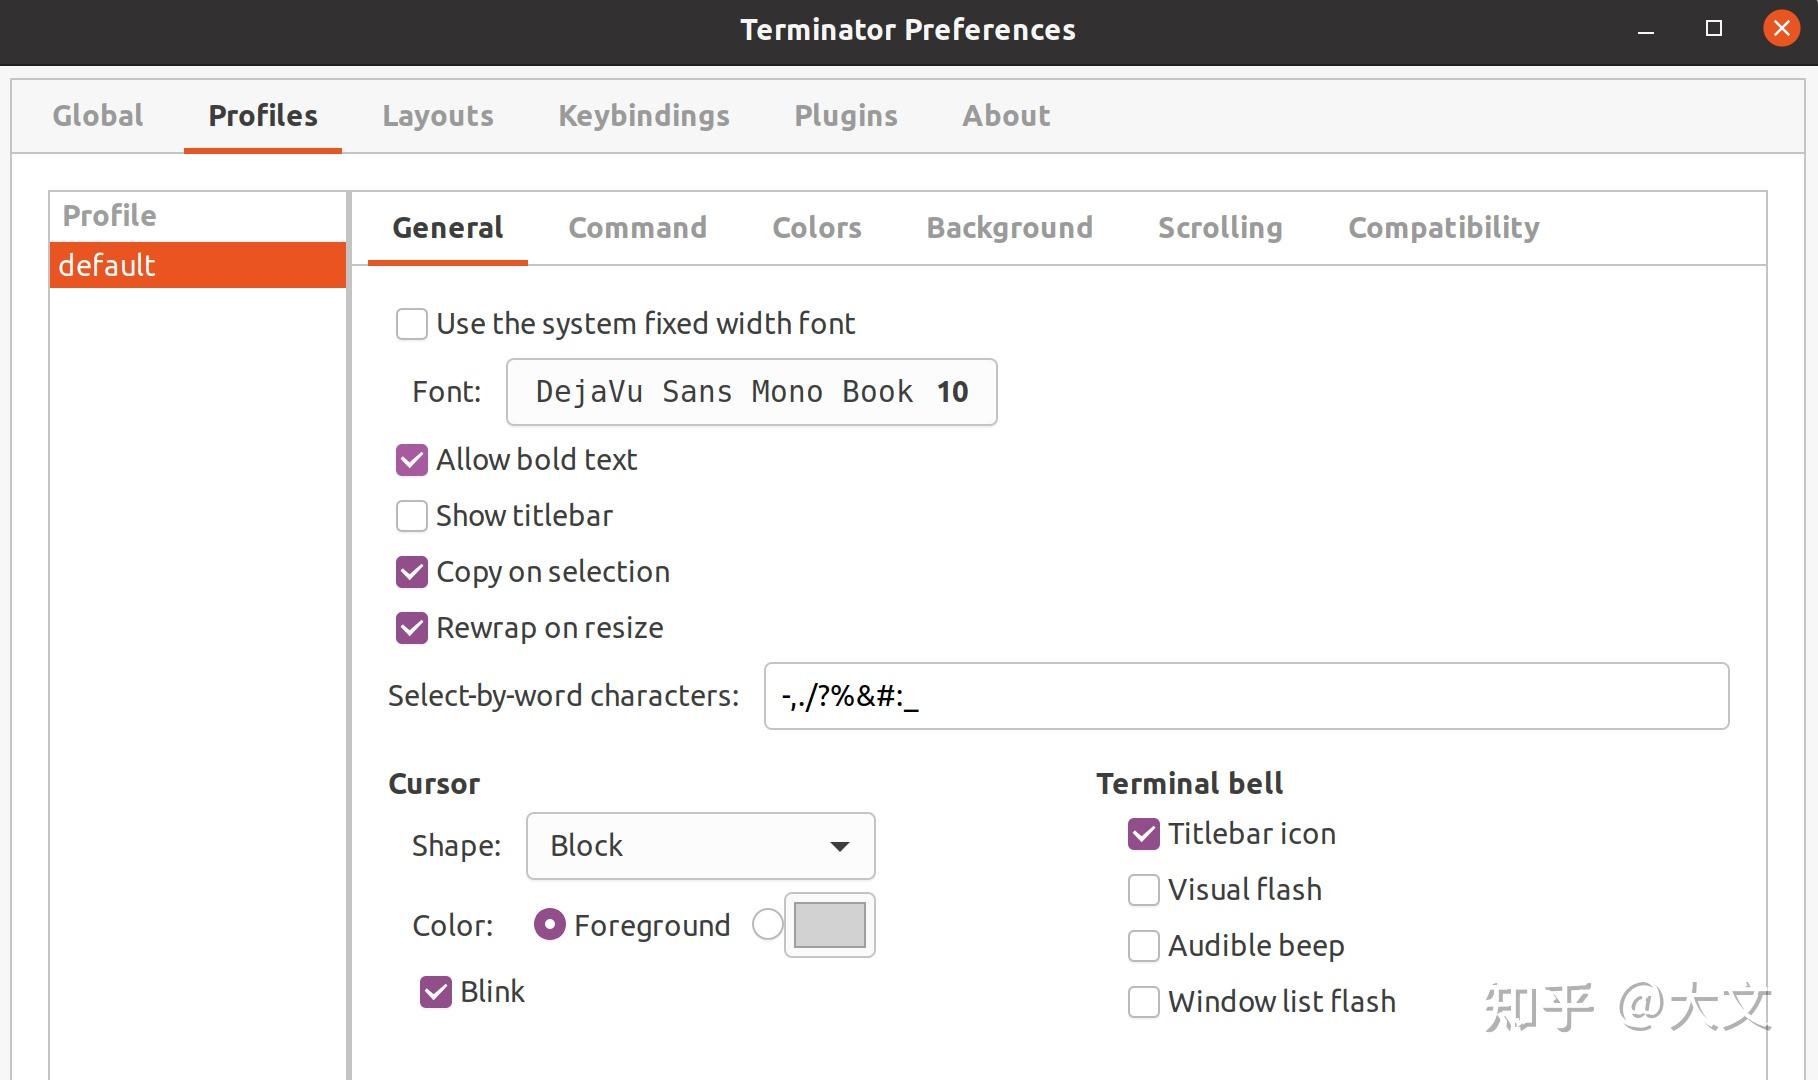Uncheck Allow bold text
Screen dimensions: 1818x1080
(412, 460)
